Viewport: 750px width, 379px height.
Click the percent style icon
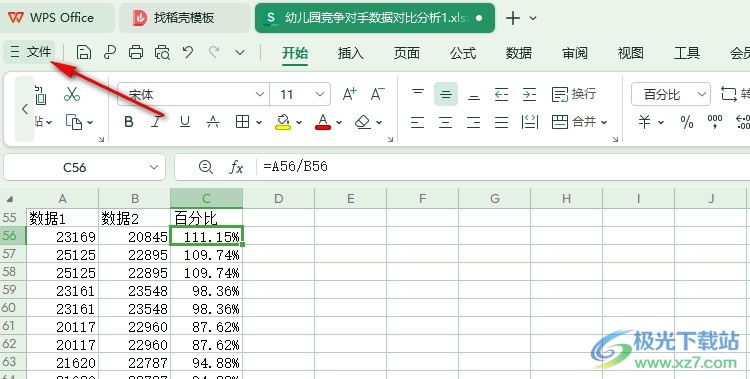pyautogui.click(x=687, y=122)
